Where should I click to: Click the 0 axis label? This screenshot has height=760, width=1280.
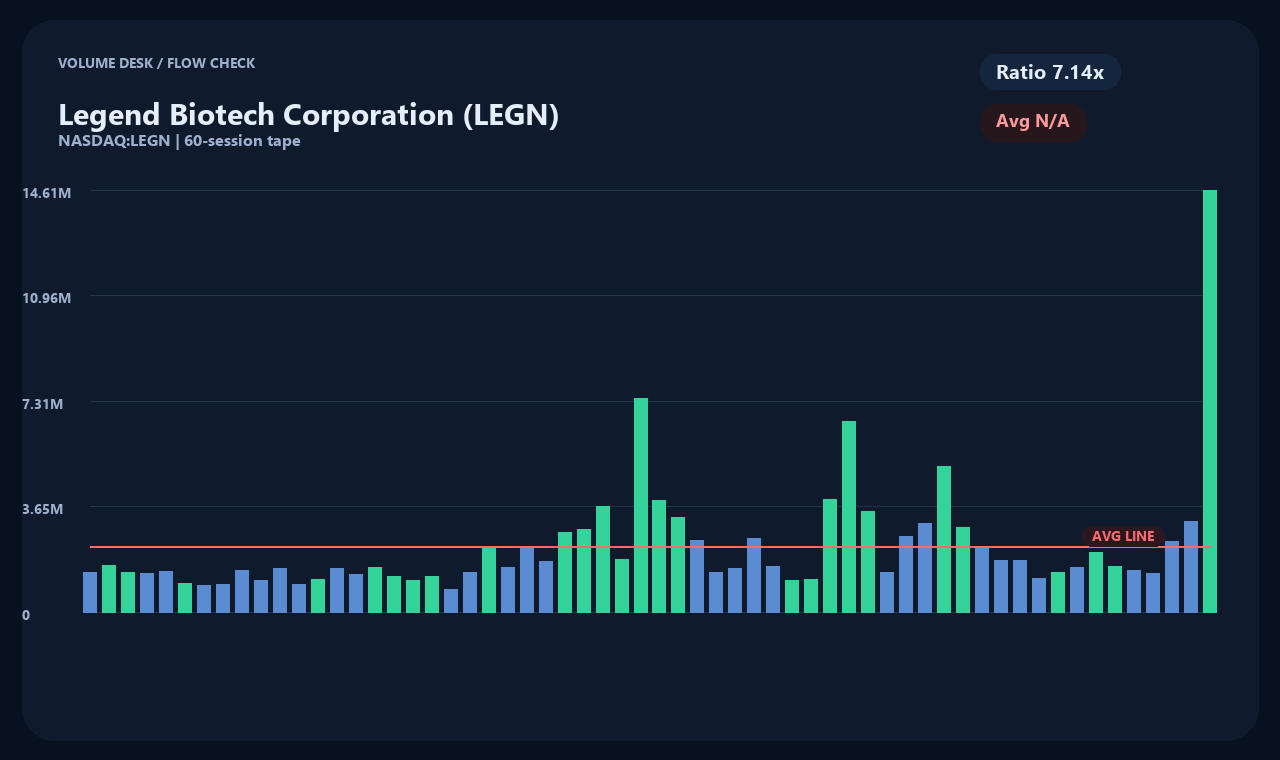pos(26,615)
